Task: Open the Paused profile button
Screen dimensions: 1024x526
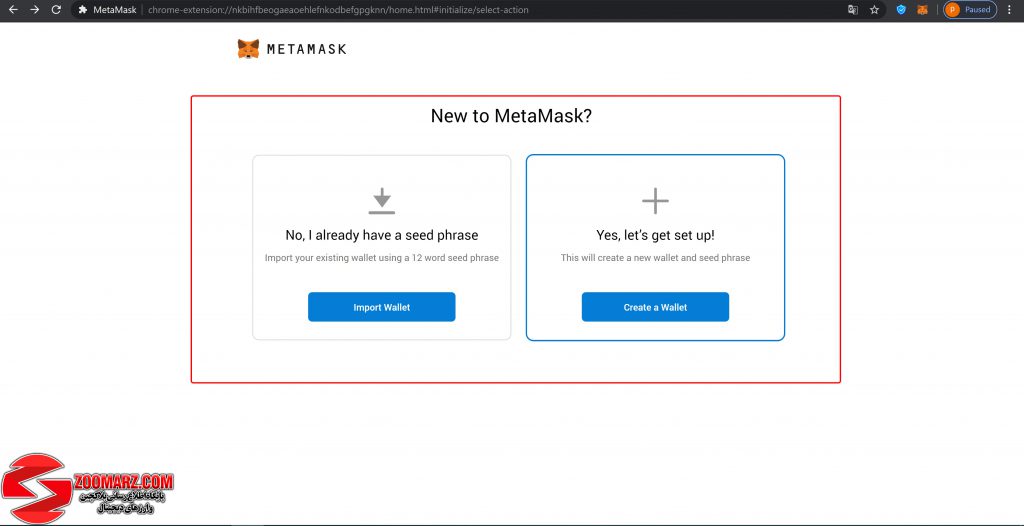Action: [970, 10]
